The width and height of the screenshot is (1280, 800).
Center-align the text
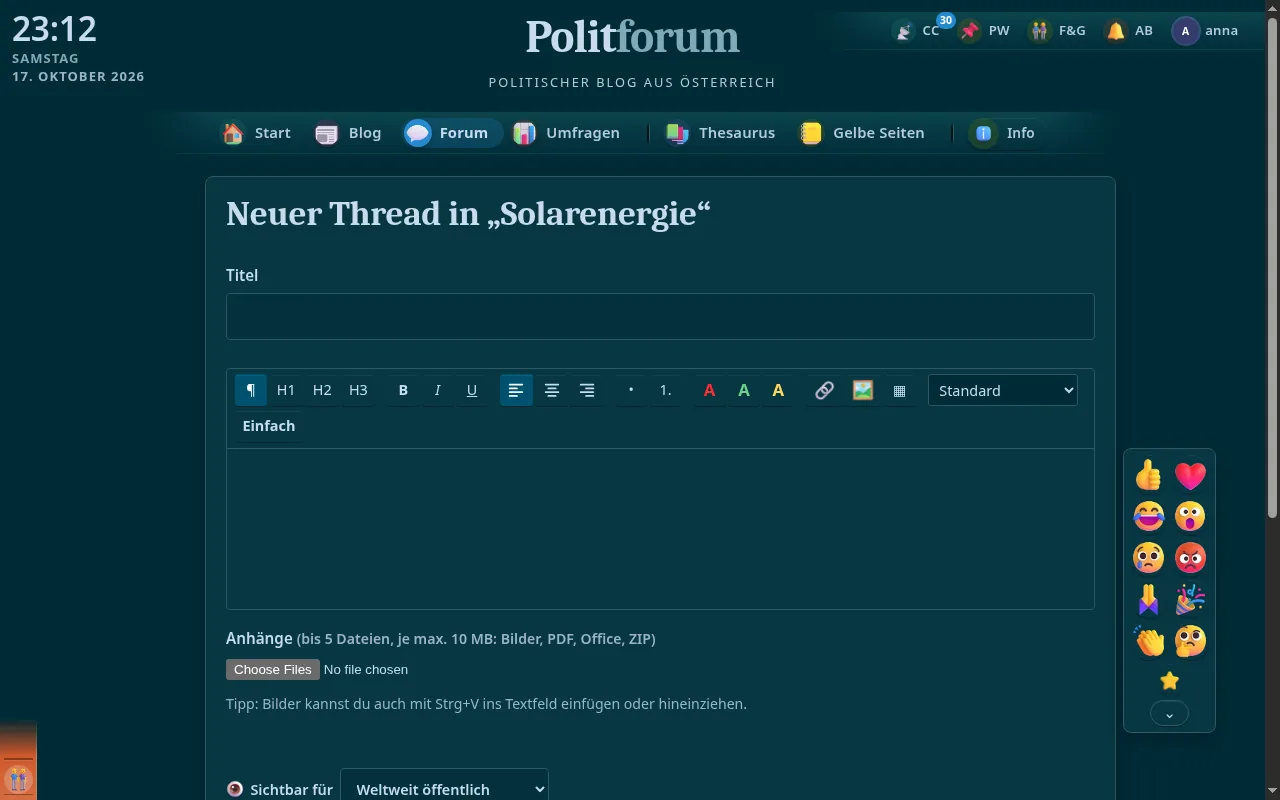coord(551,390)
